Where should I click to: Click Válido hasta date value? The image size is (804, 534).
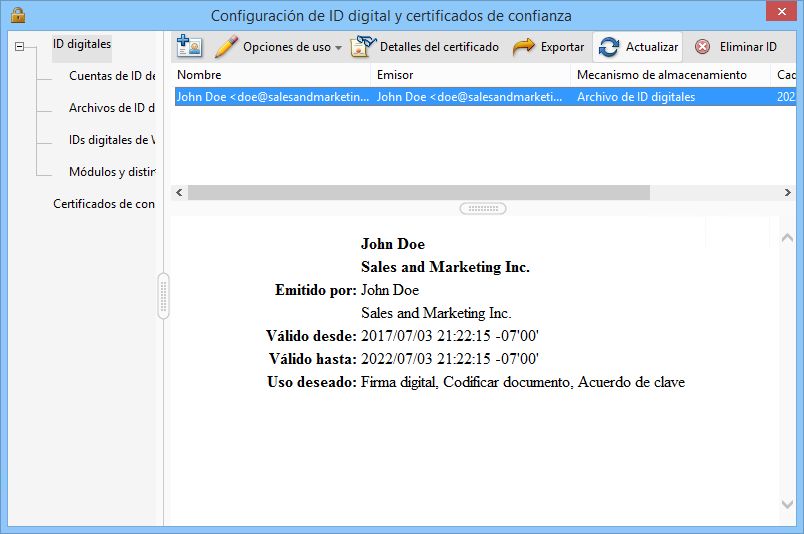coord(450,359)
